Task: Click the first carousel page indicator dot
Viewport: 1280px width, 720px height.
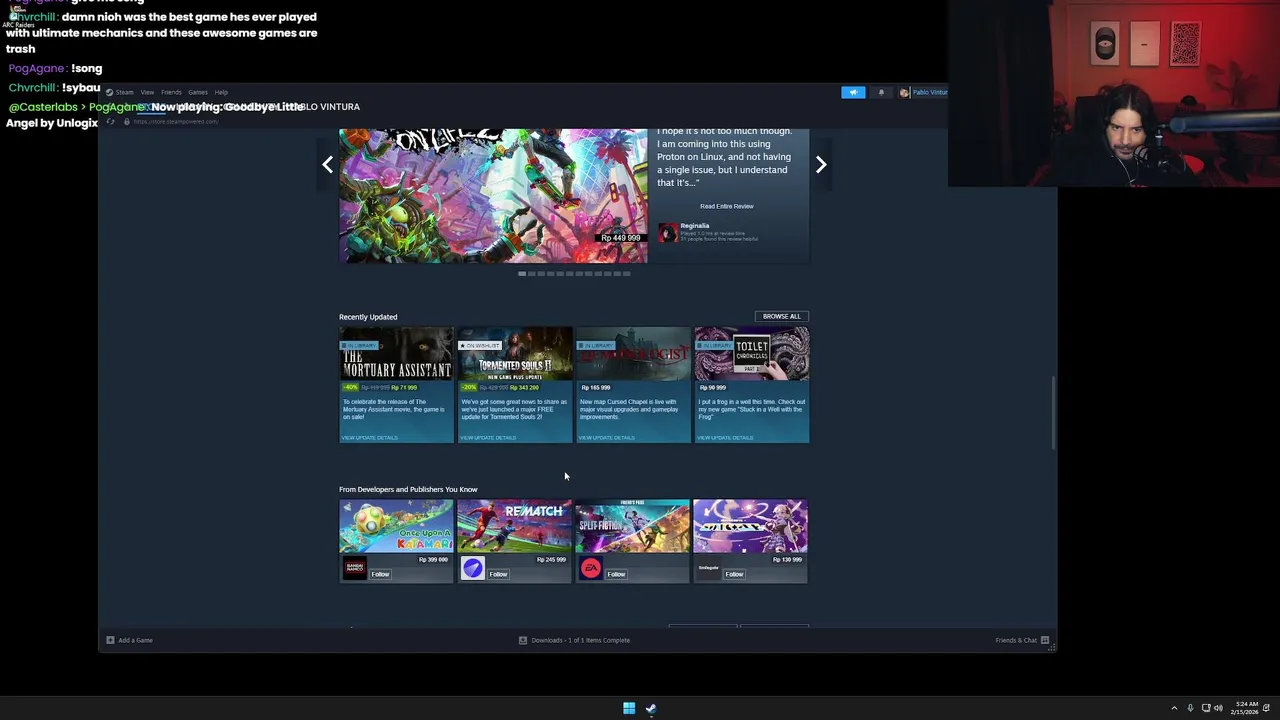Action: pos(522,273)
